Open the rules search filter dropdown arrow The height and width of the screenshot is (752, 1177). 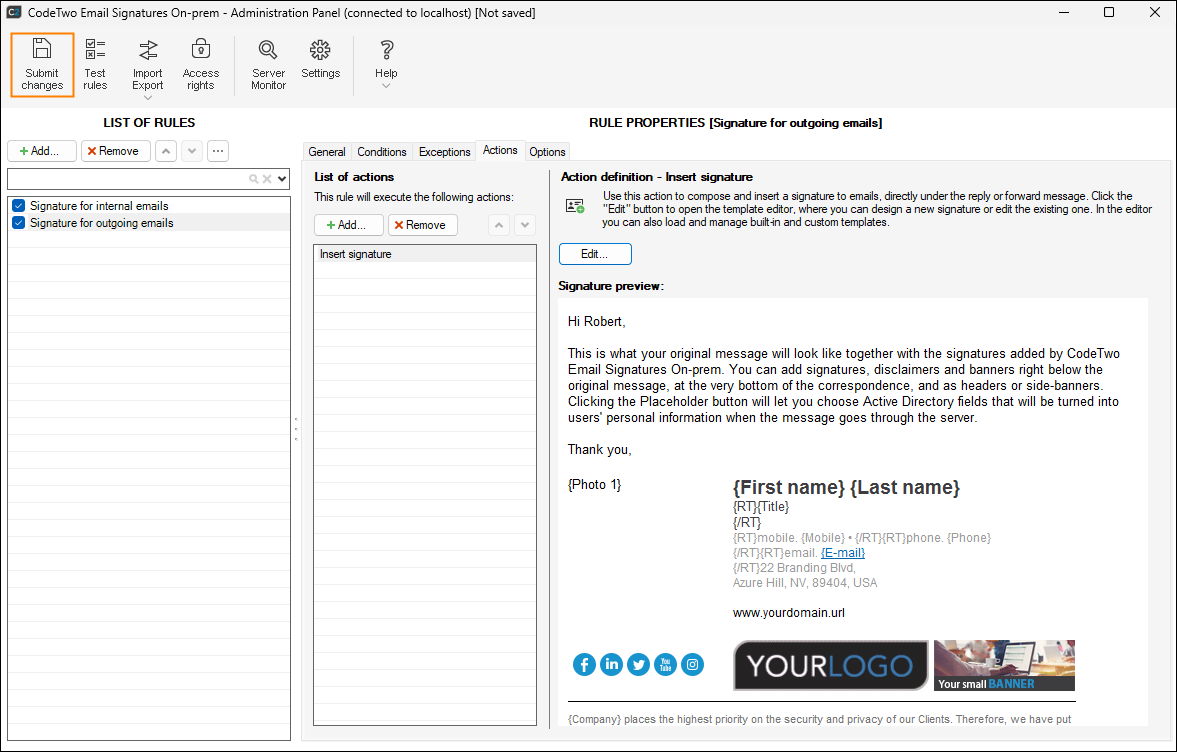tap(282, 179)
